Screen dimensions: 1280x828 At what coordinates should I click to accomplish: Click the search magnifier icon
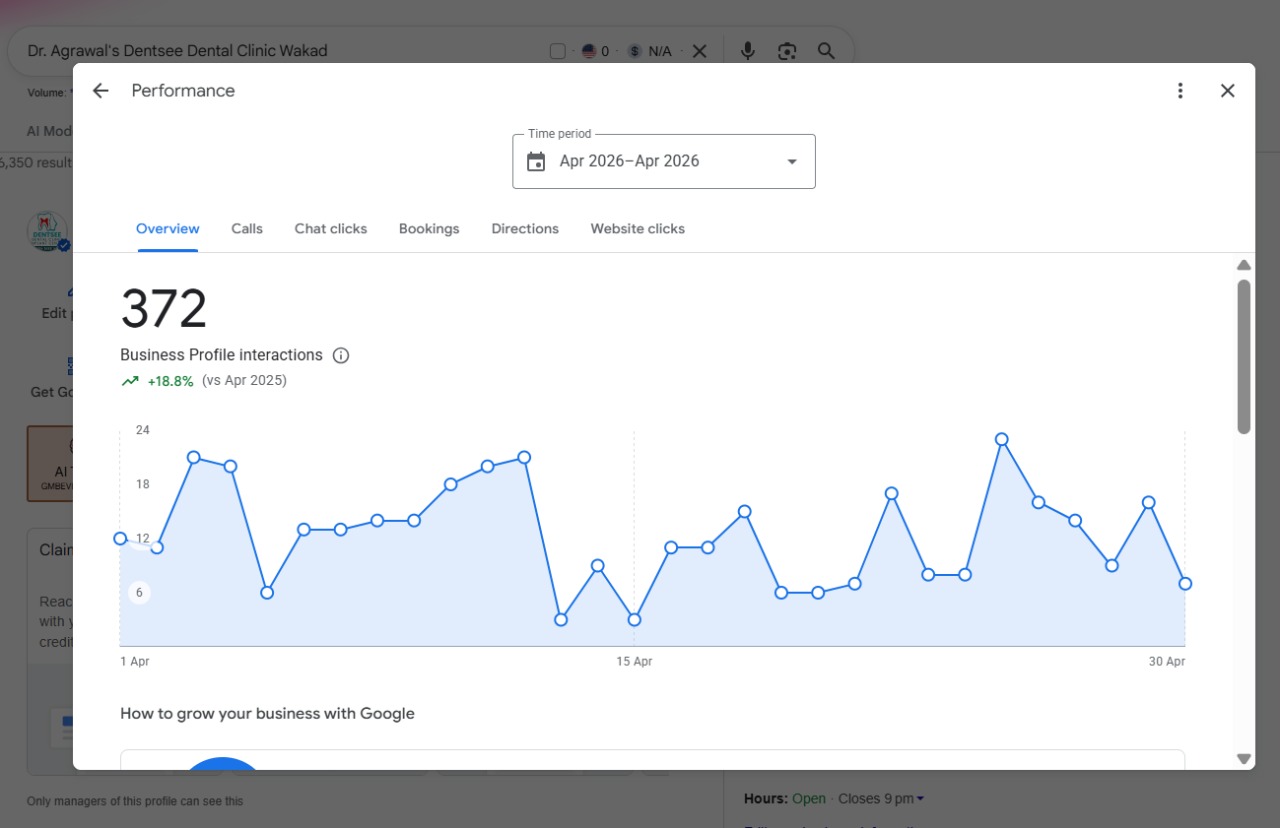(x=826, y=51)
